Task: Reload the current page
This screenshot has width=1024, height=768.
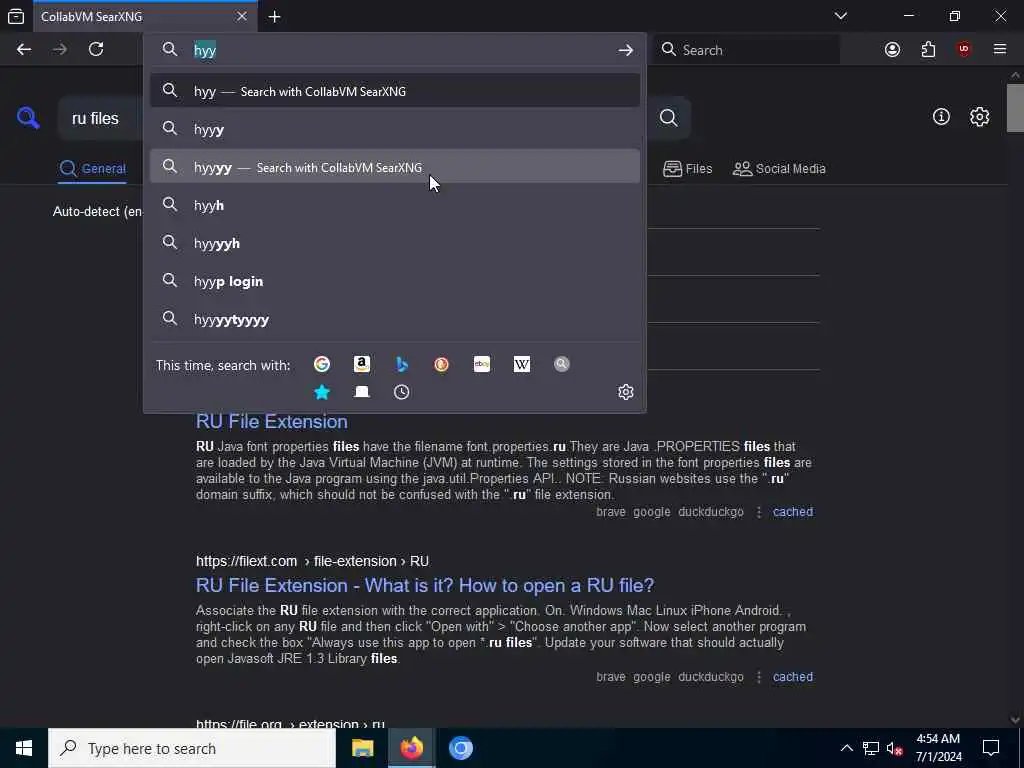Action: point(96,50)
